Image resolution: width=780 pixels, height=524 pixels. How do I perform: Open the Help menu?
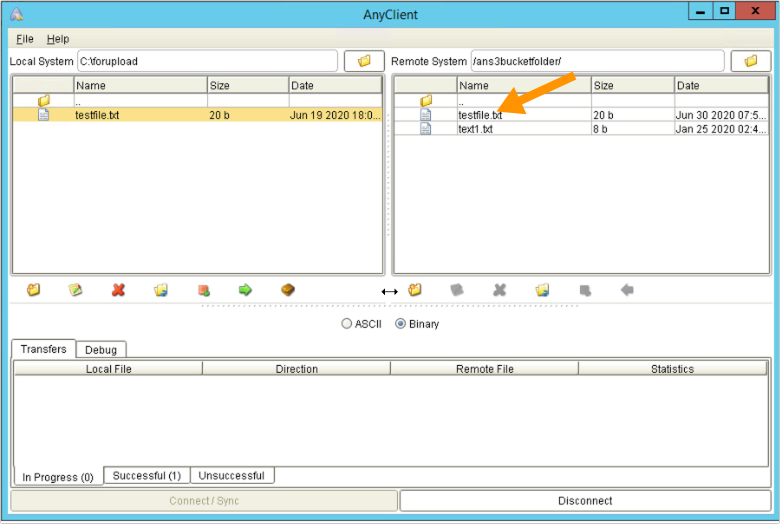58,39
